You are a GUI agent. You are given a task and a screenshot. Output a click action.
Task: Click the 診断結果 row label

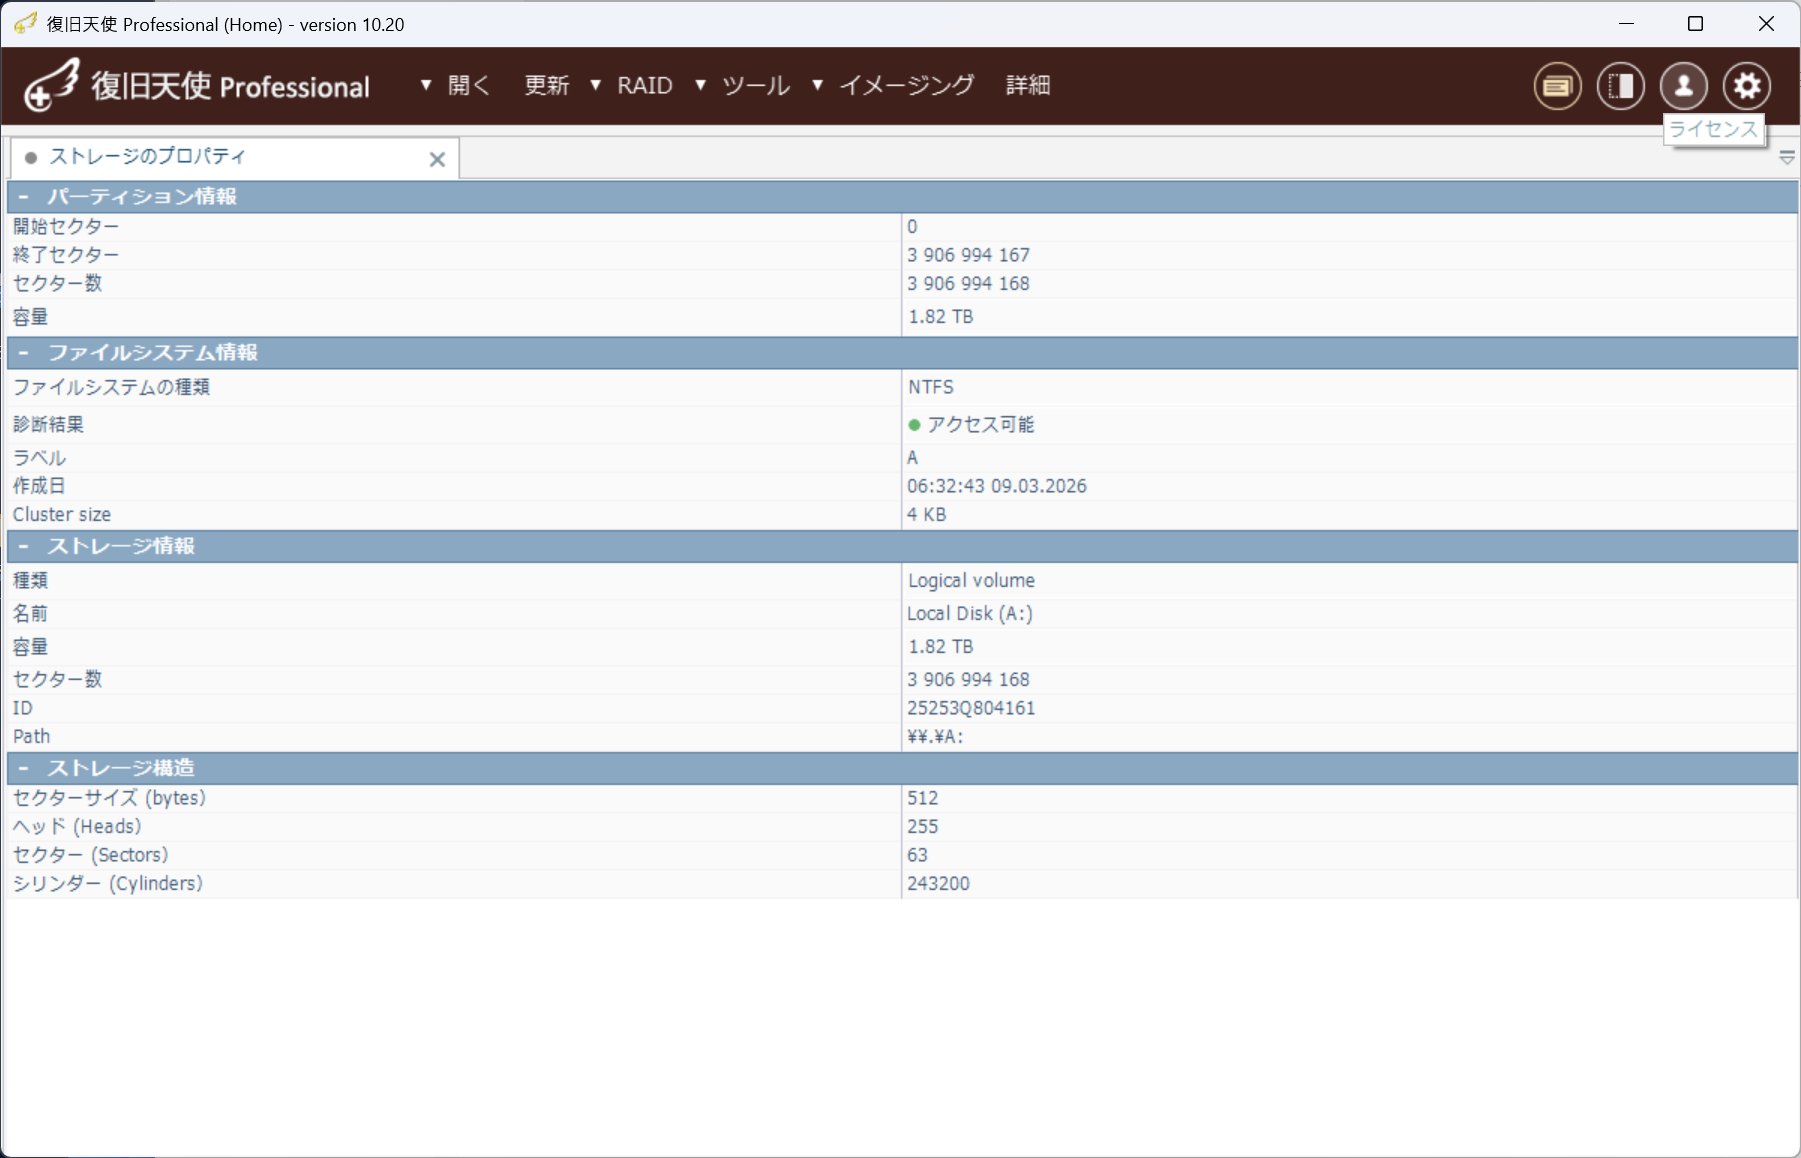[48, 425]
